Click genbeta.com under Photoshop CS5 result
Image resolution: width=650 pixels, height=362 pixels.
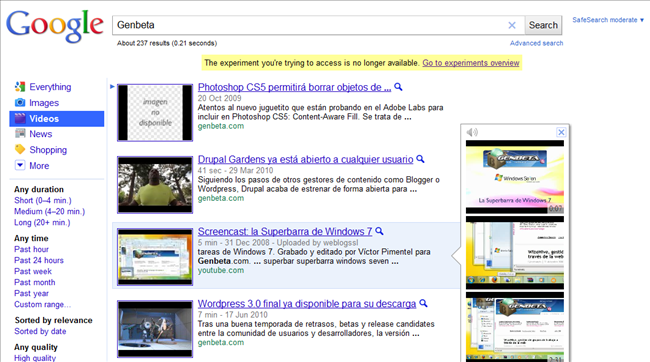point(221,126)
